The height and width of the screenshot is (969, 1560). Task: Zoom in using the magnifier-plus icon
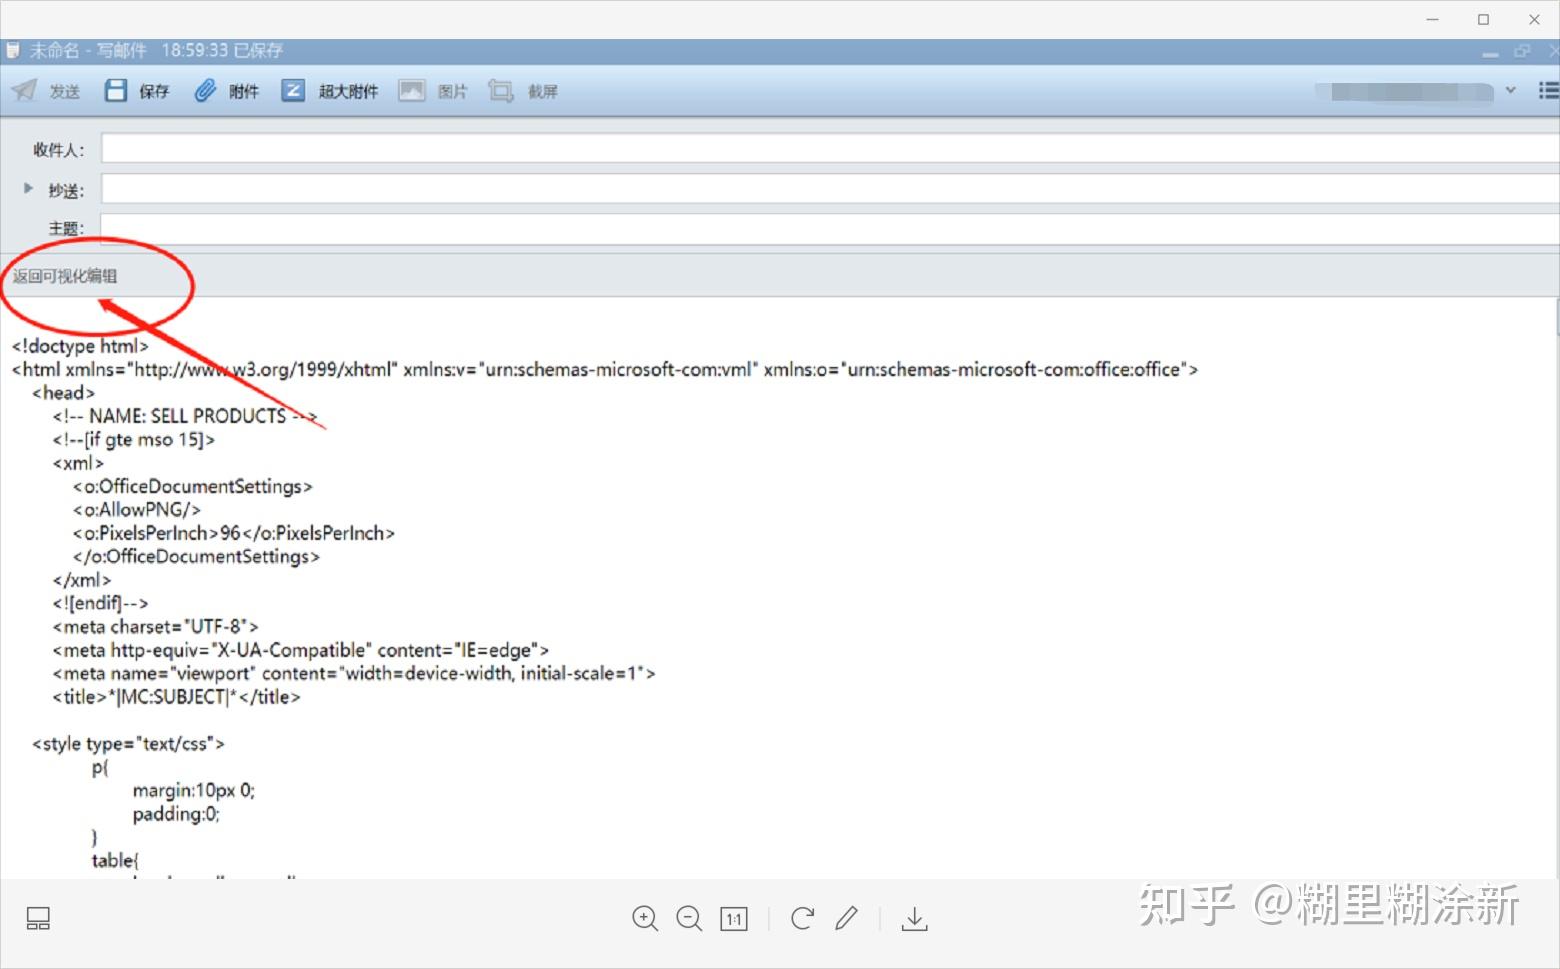pos(645,918)
